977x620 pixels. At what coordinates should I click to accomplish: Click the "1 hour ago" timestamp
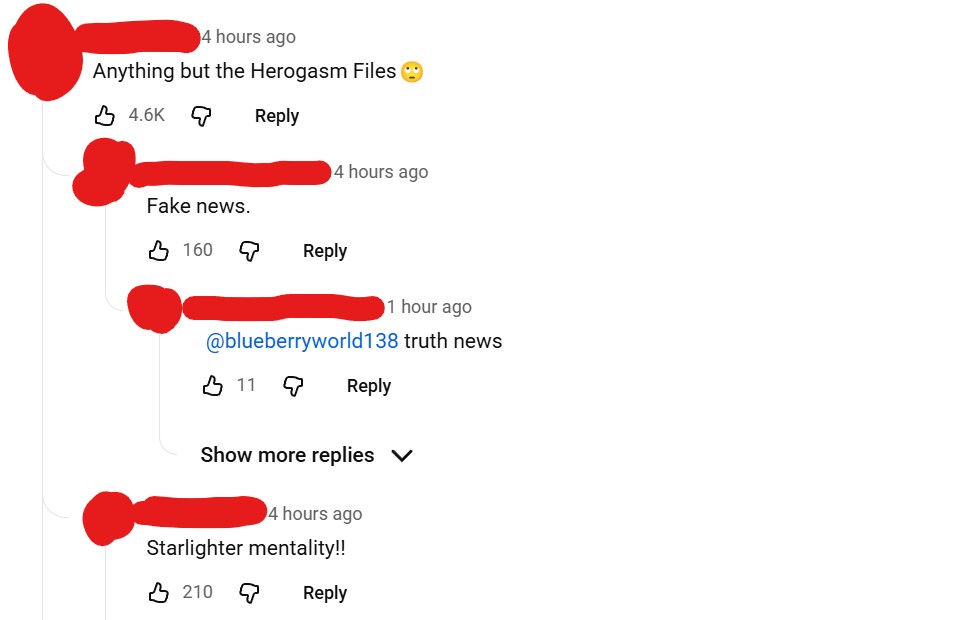(429, 307)
